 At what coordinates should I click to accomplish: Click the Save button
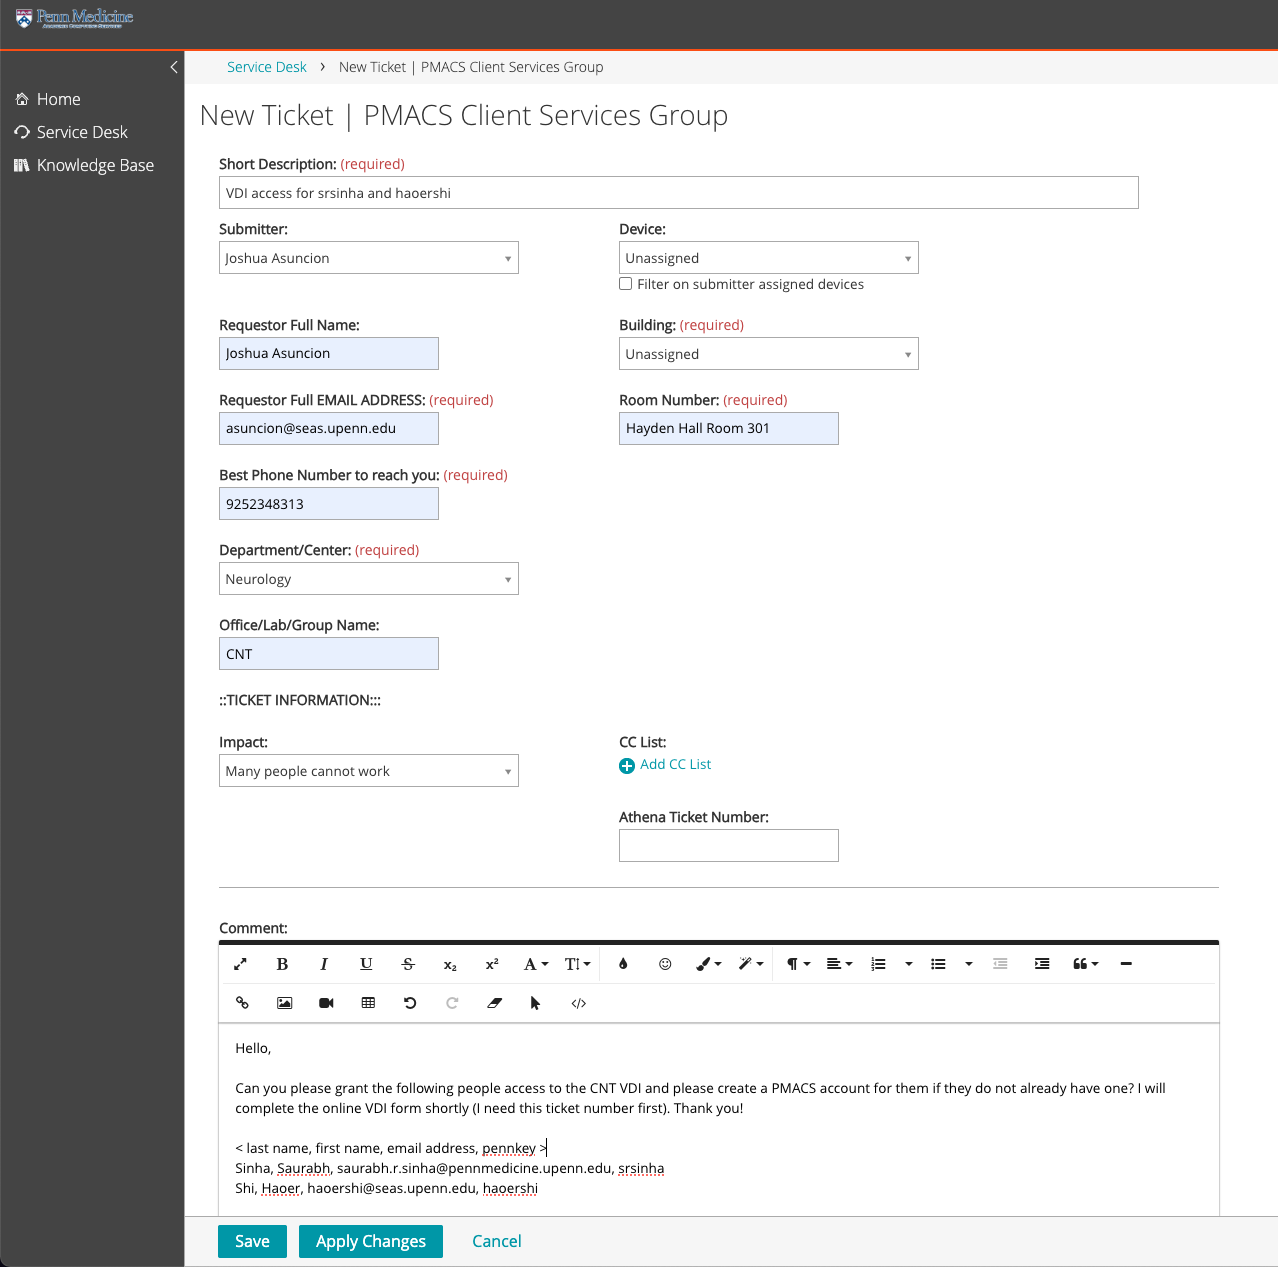(252, 1241)
